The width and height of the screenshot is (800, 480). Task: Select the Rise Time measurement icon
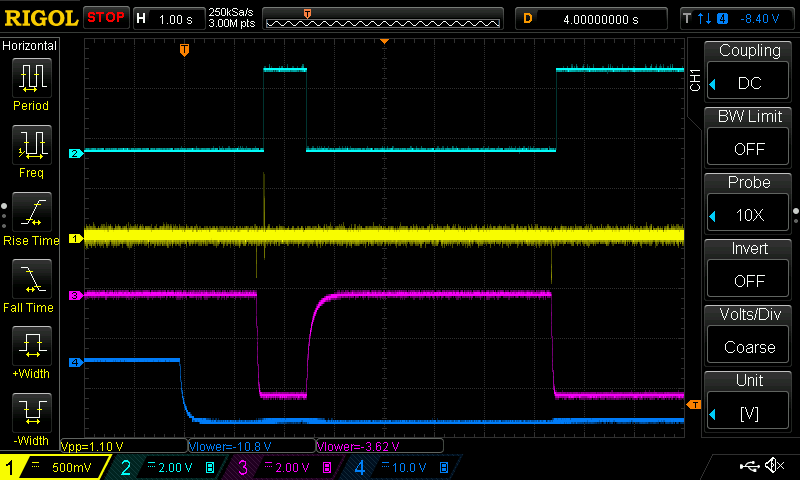pyautogui.click(x=32, y=212)
